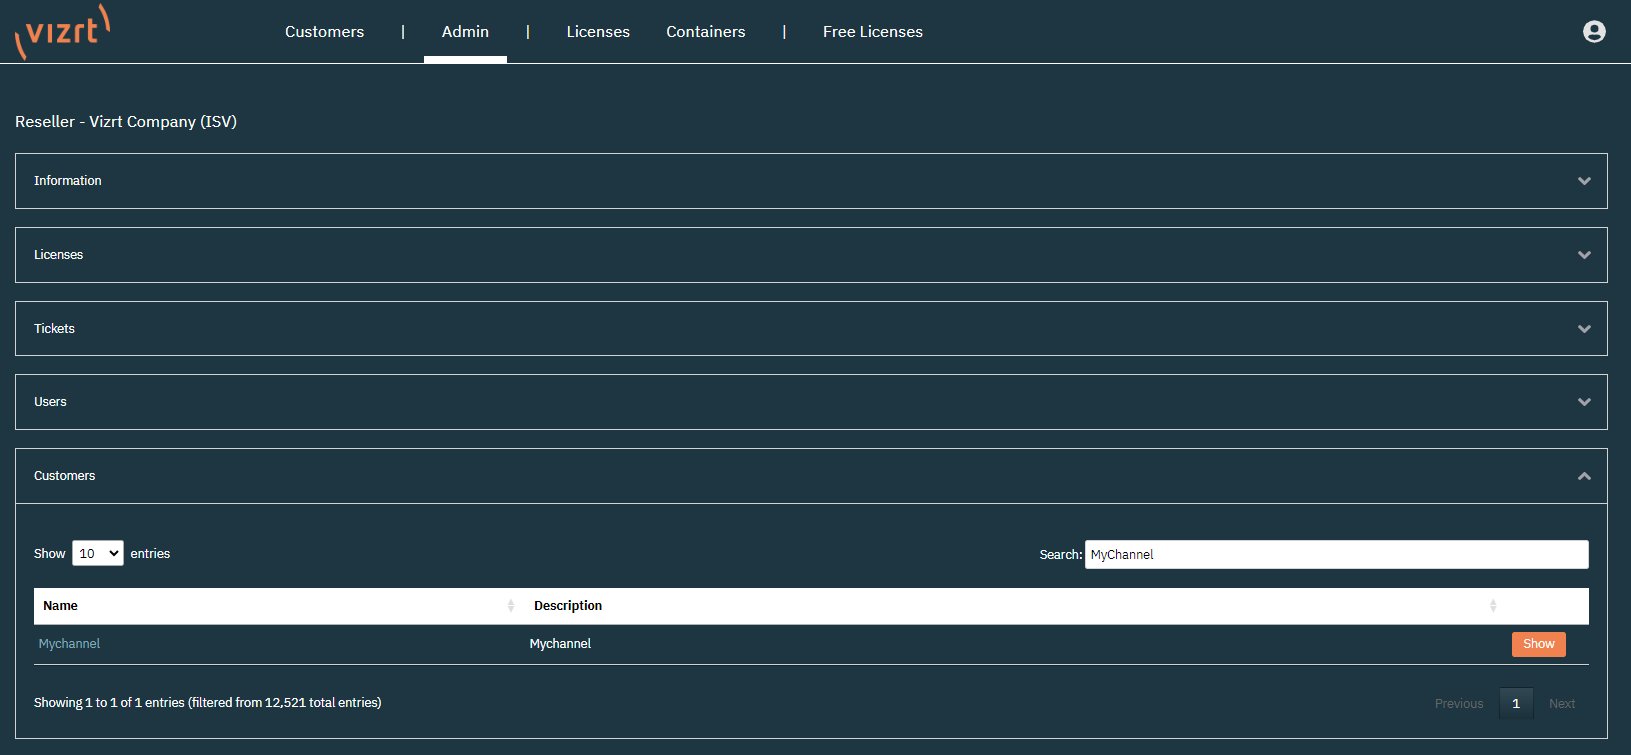Sort table by Description column arrows

click(x=1492, y=606)
